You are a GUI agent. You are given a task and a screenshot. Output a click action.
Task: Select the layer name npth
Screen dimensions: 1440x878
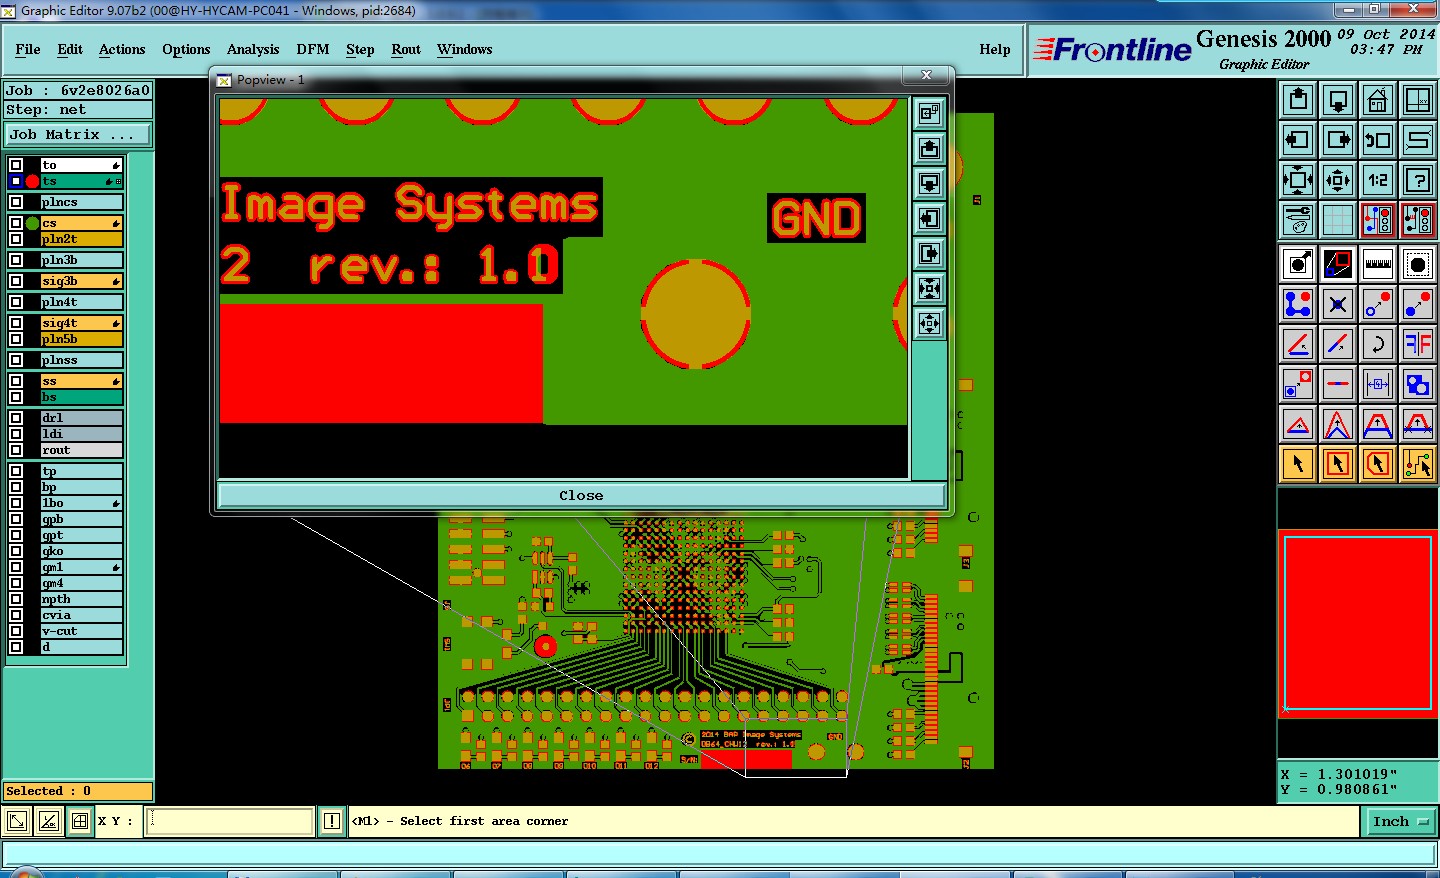[81, 599]
